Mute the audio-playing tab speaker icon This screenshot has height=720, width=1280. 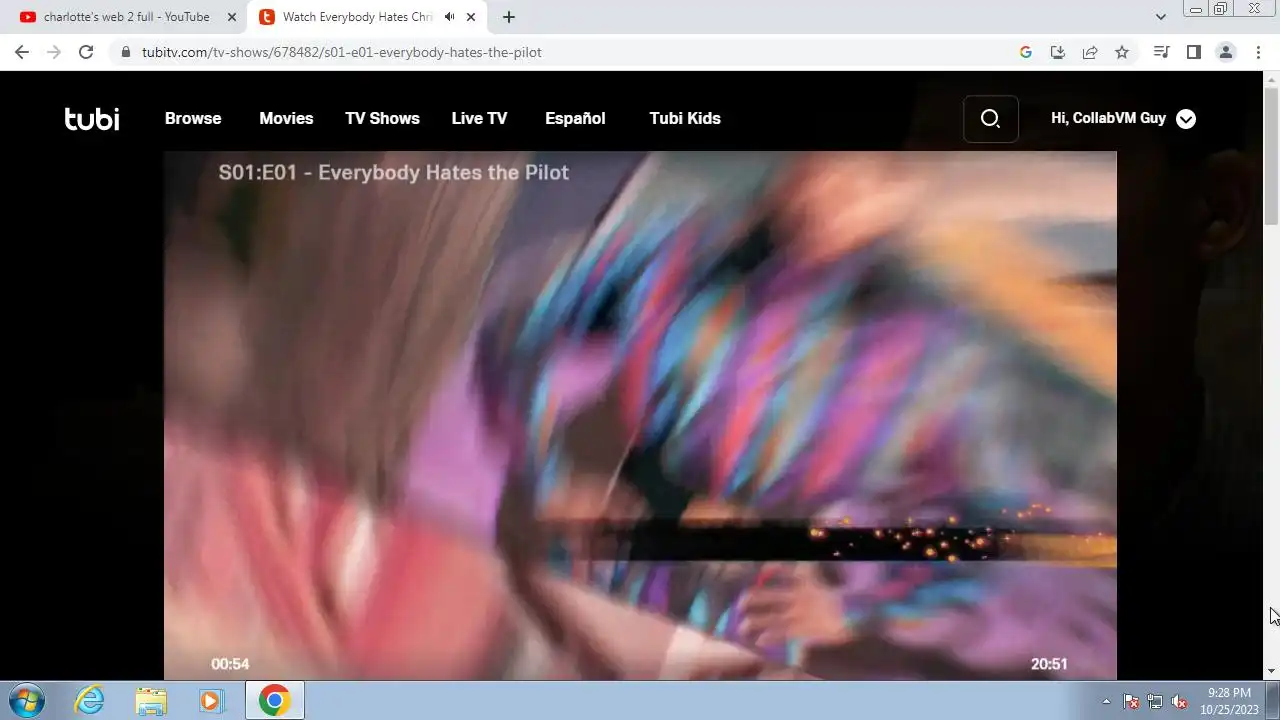[450, 17]
